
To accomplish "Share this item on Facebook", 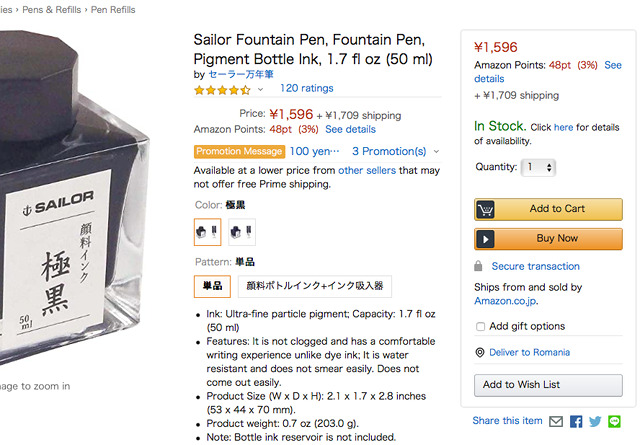I will coord(576,422).
